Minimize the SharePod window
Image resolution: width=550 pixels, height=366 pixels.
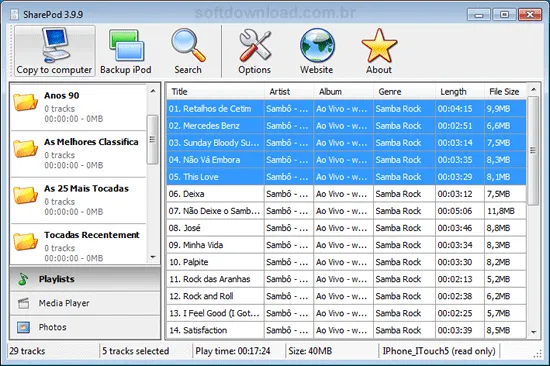[x=479, y=15]
